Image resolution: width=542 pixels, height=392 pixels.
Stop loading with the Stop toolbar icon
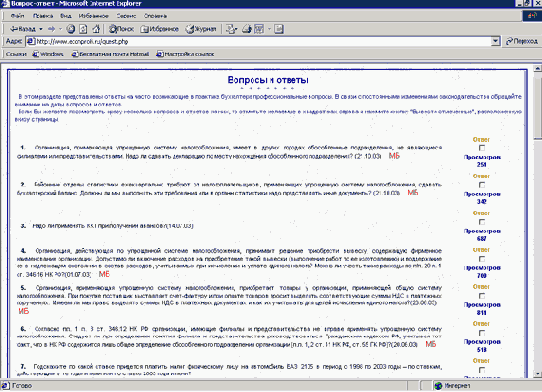[71, 29]
